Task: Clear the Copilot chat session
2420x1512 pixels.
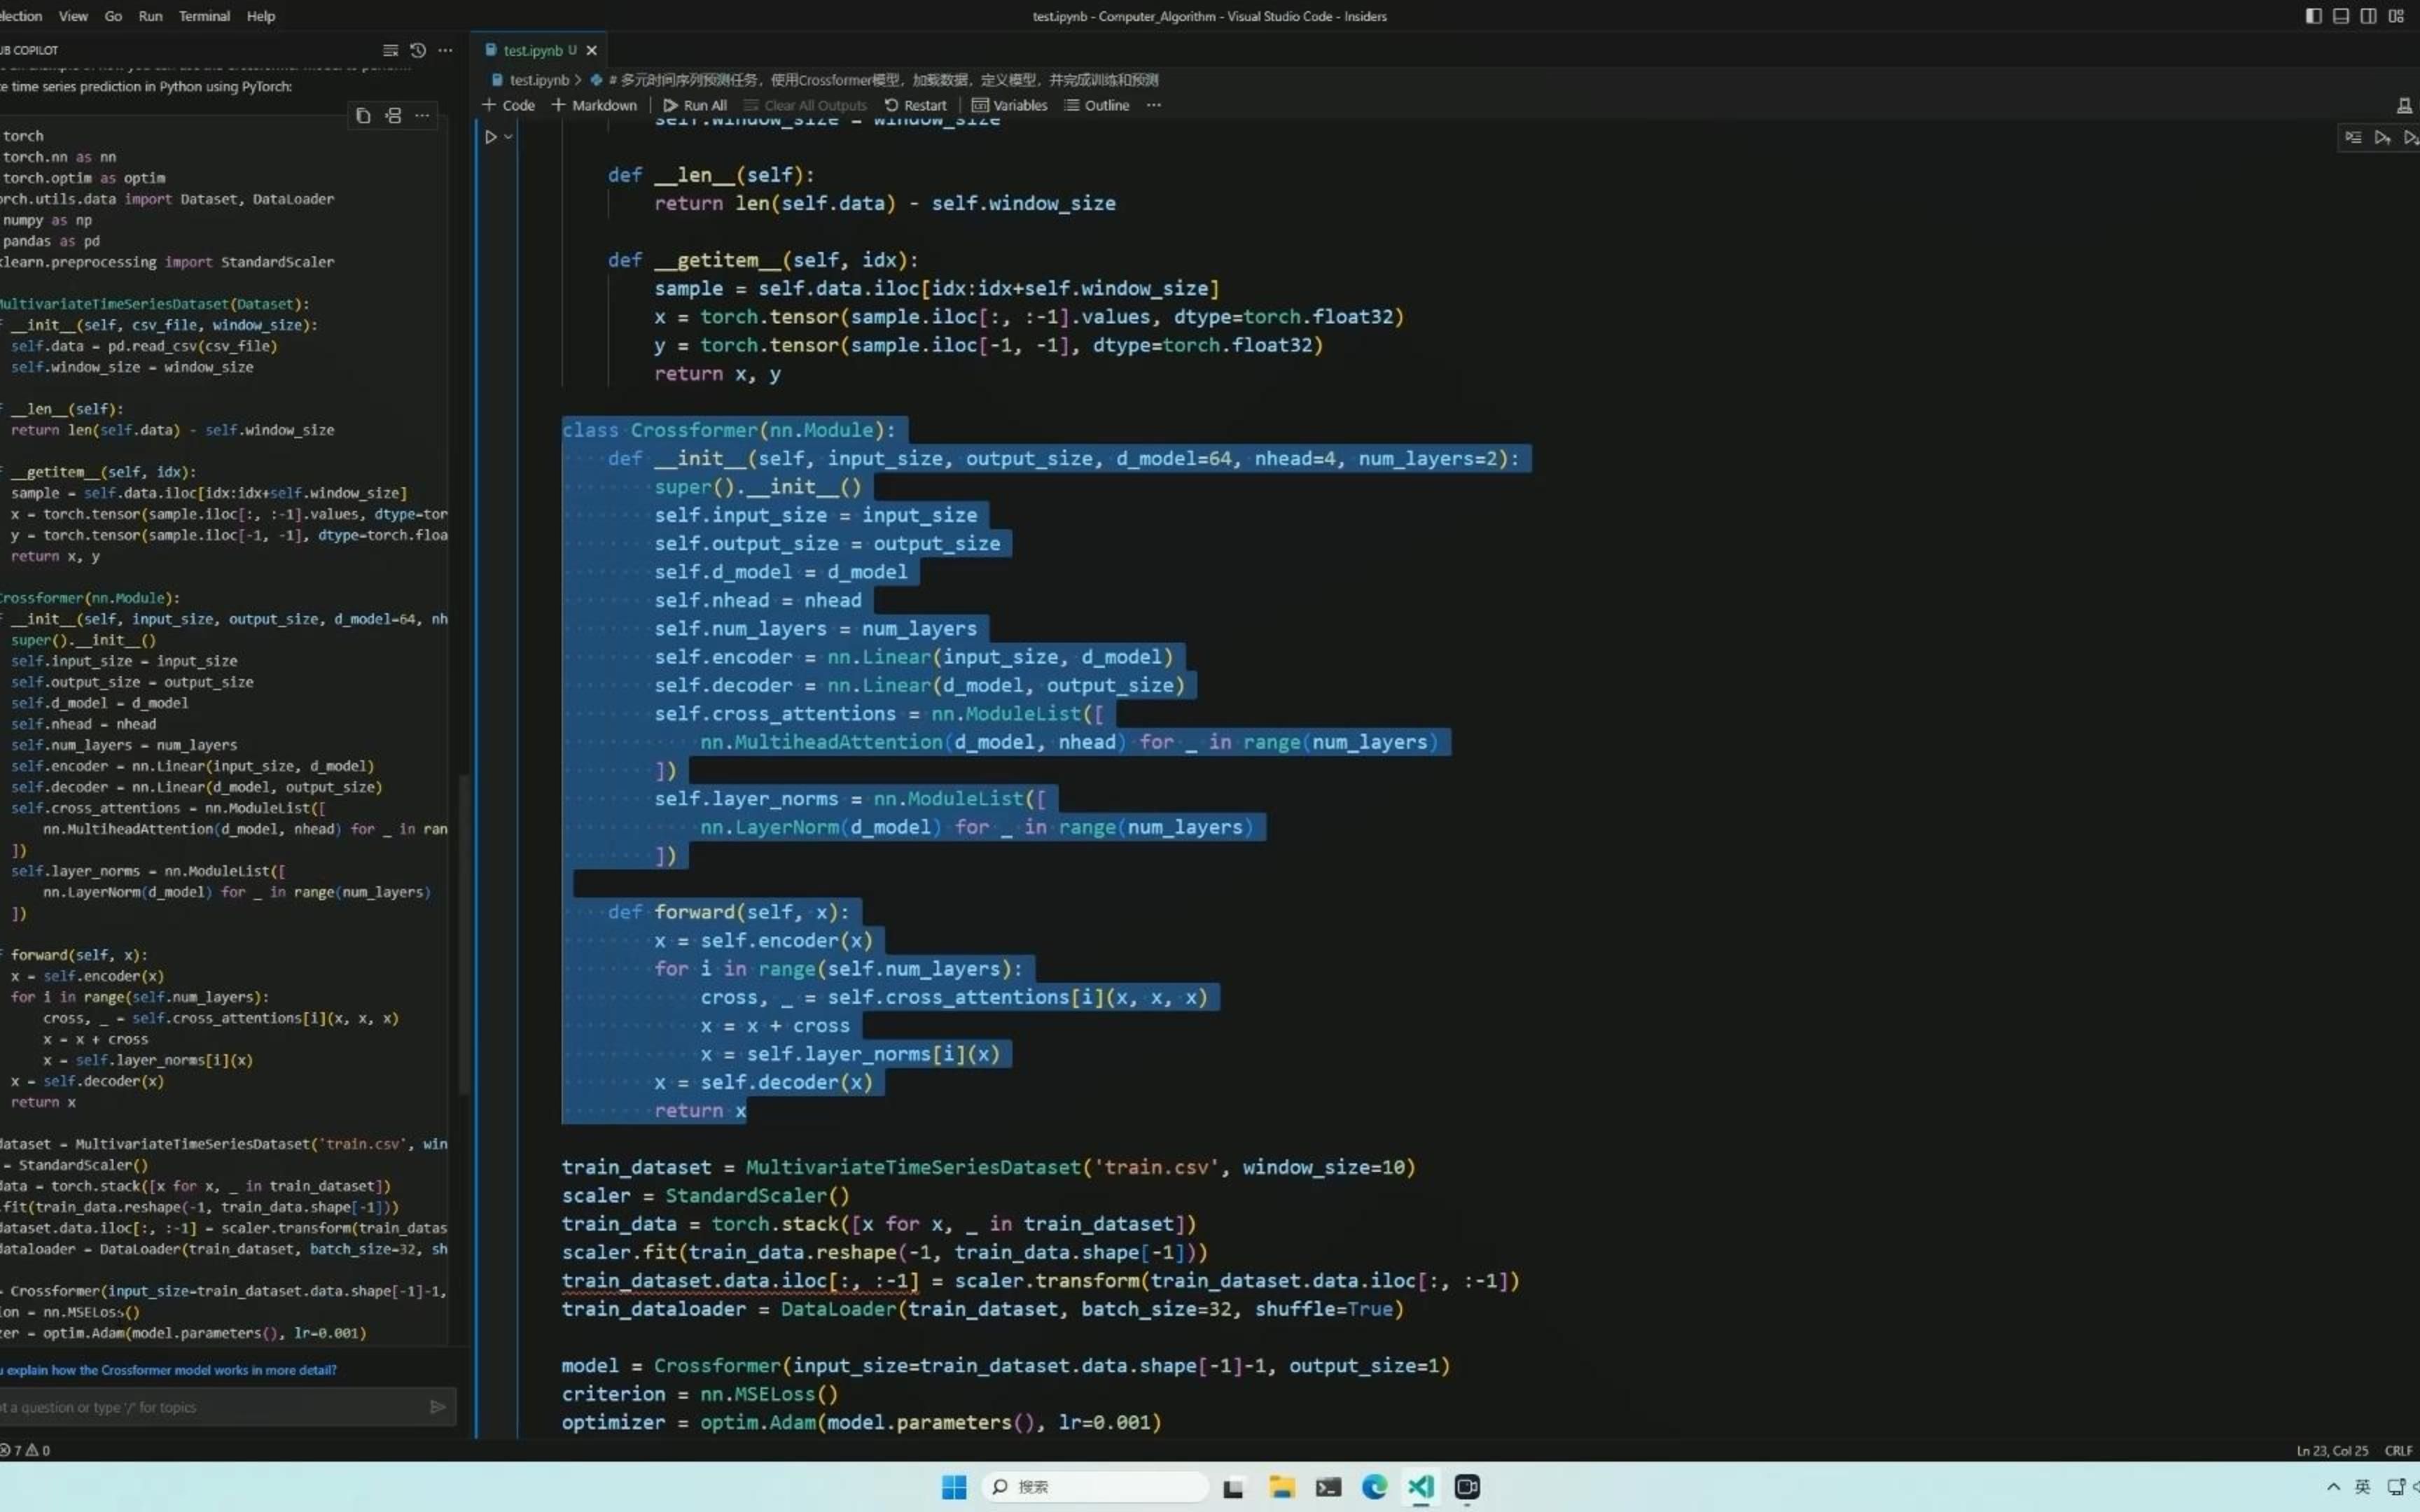Action: [390, 50]
